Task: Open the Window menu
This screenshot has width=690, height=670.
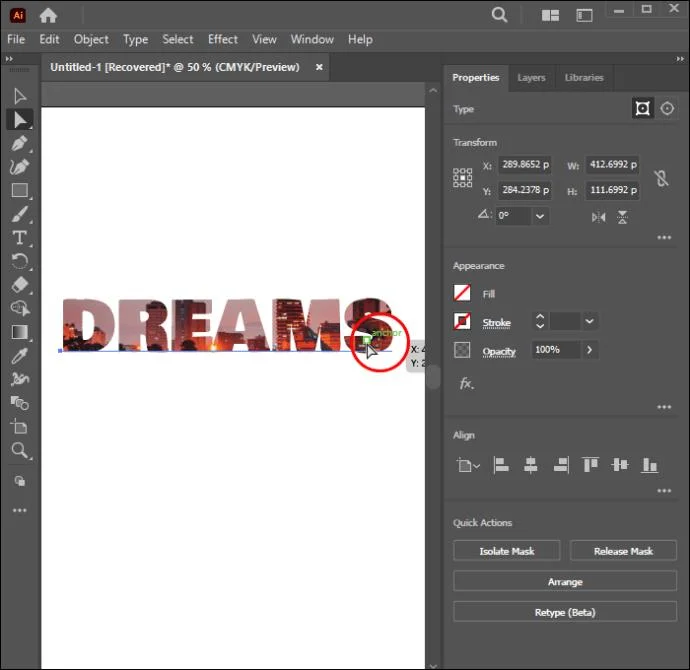Action: click(x=312, y=39)
